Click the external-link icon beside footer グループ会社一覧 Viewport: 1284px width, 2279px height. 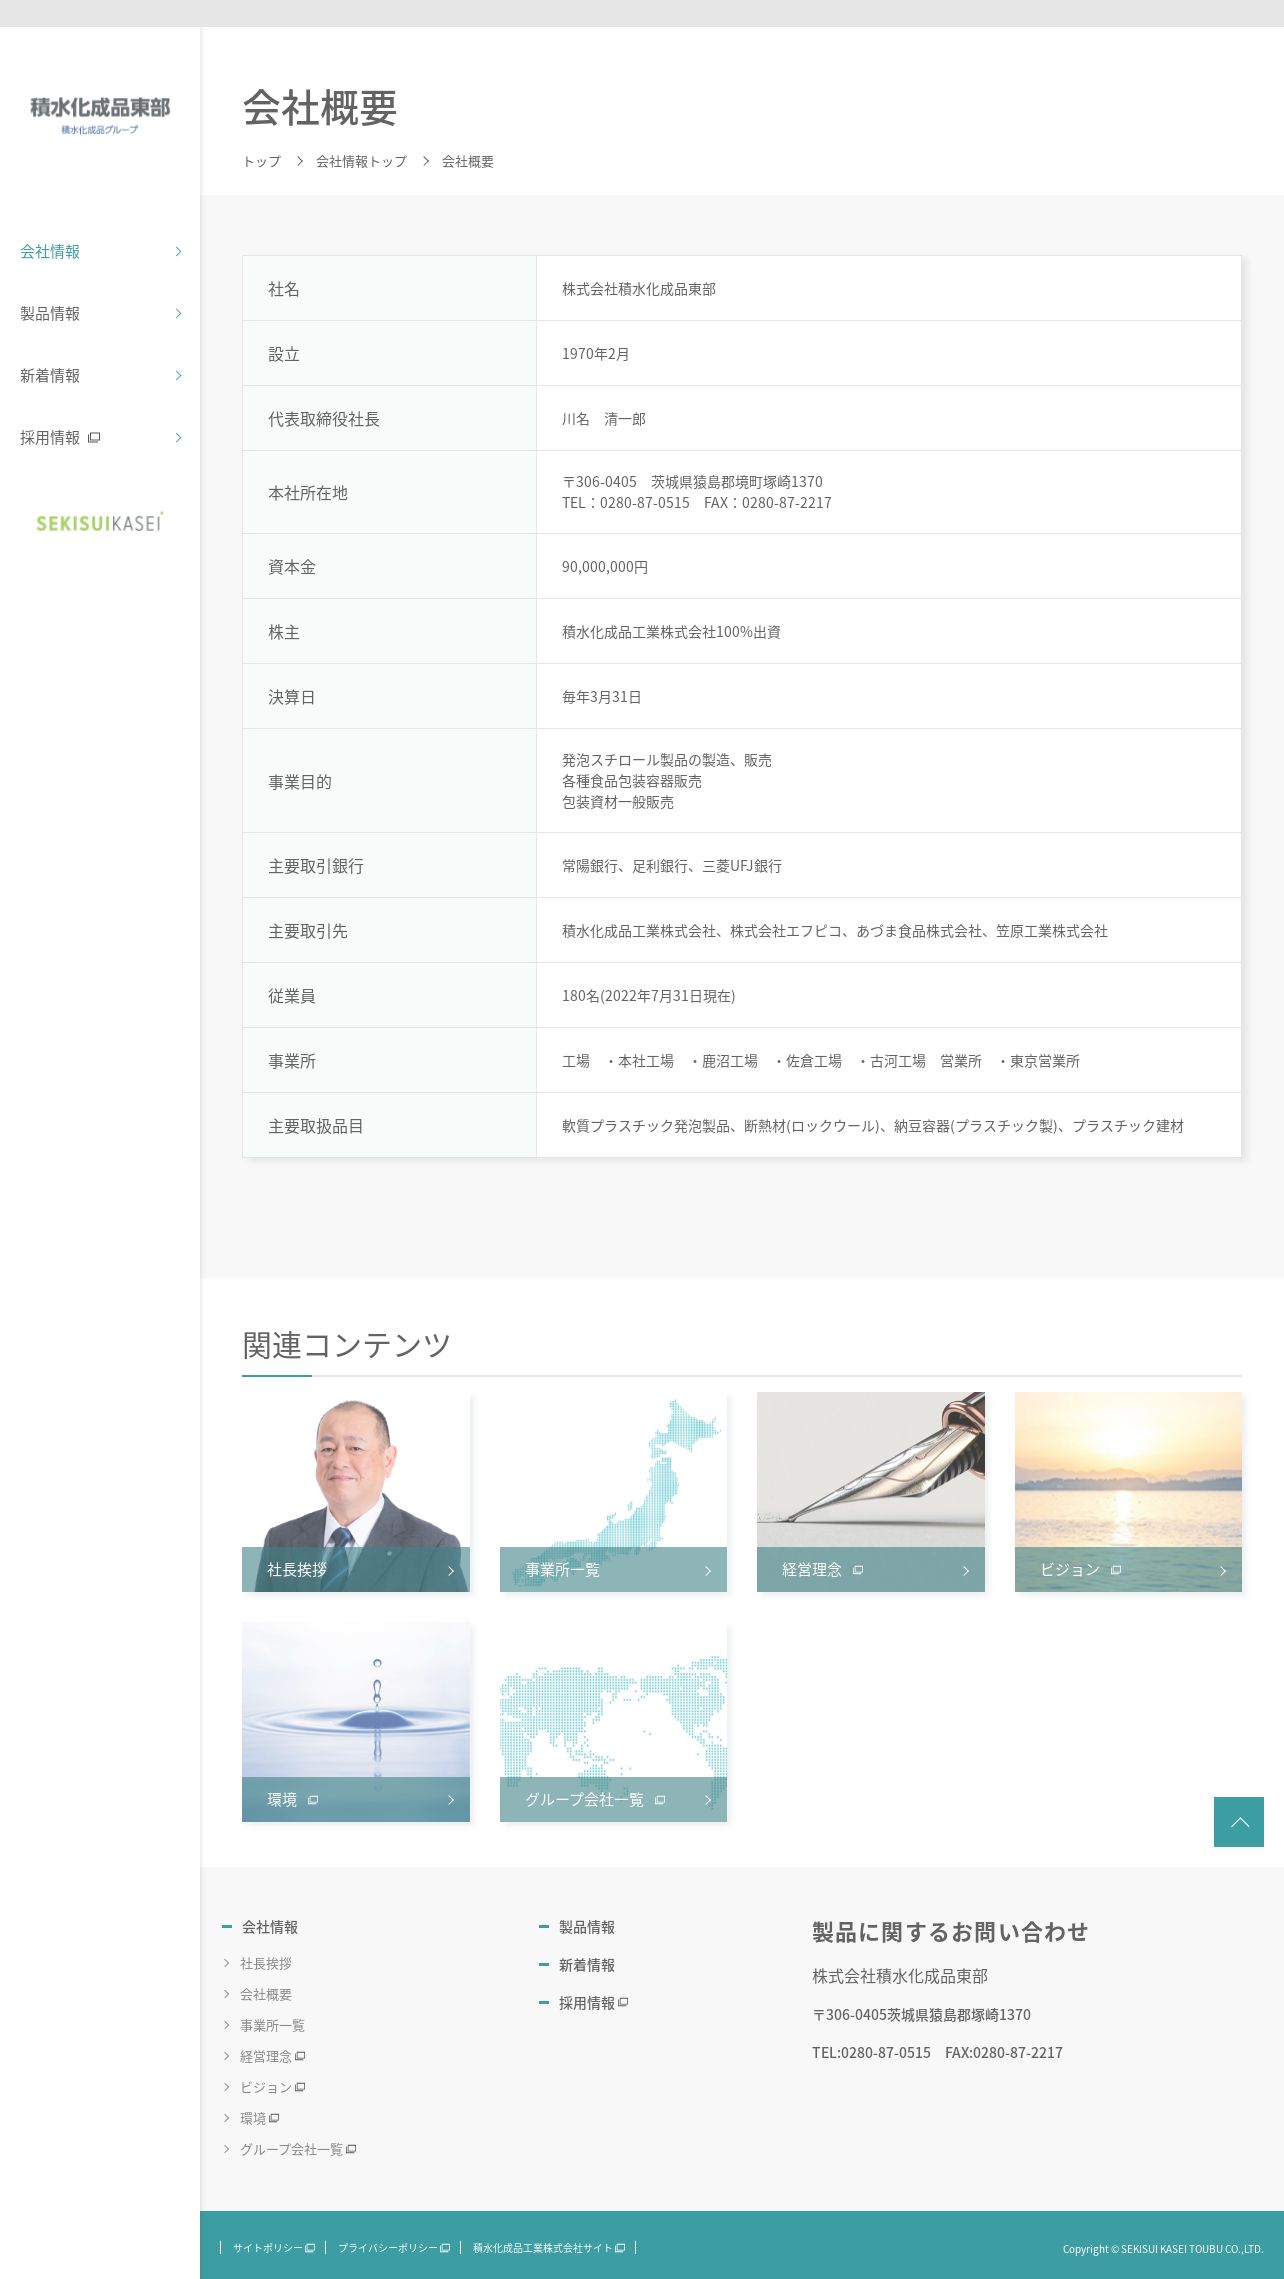[351, 2149]
